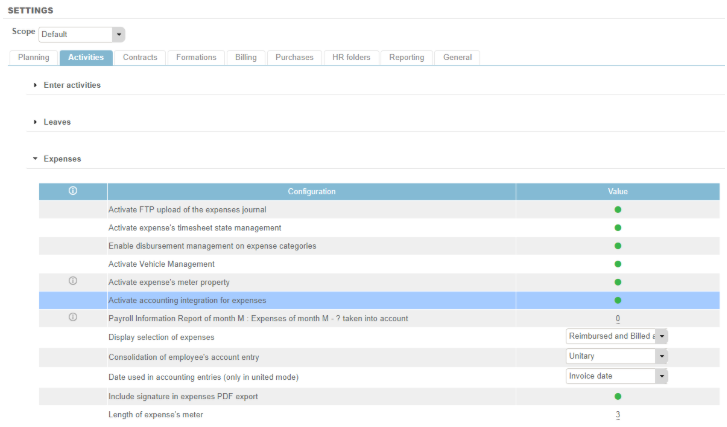This screenshot has height=427, width=727.
Task: Switch to the Billing tab
Action: pos(245,57)
